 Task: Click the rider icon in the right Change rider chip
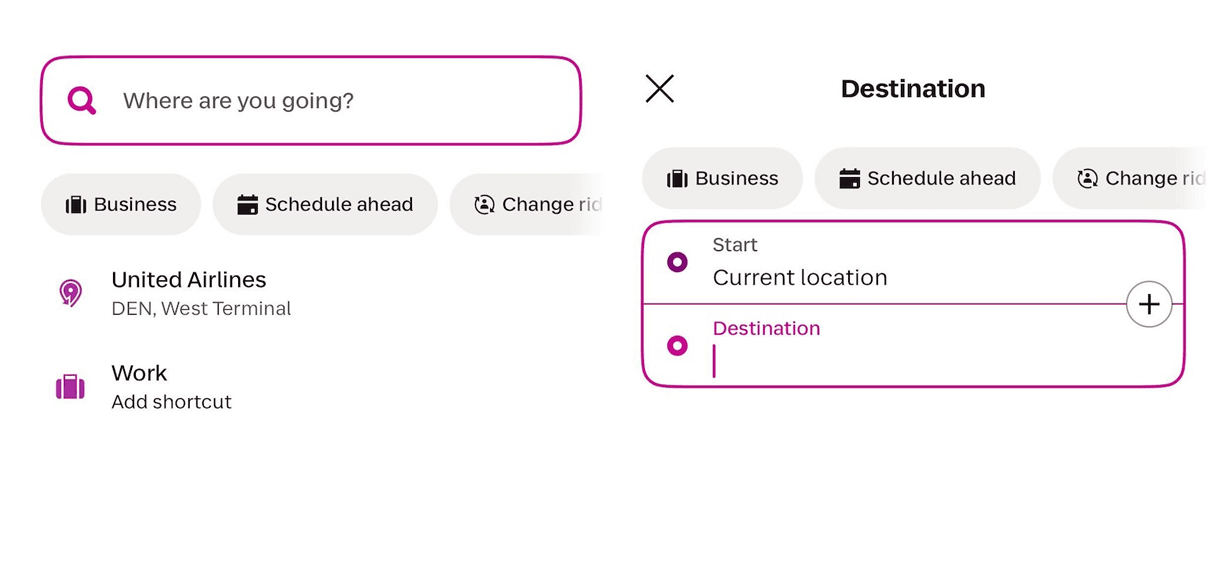(1087, 179)
